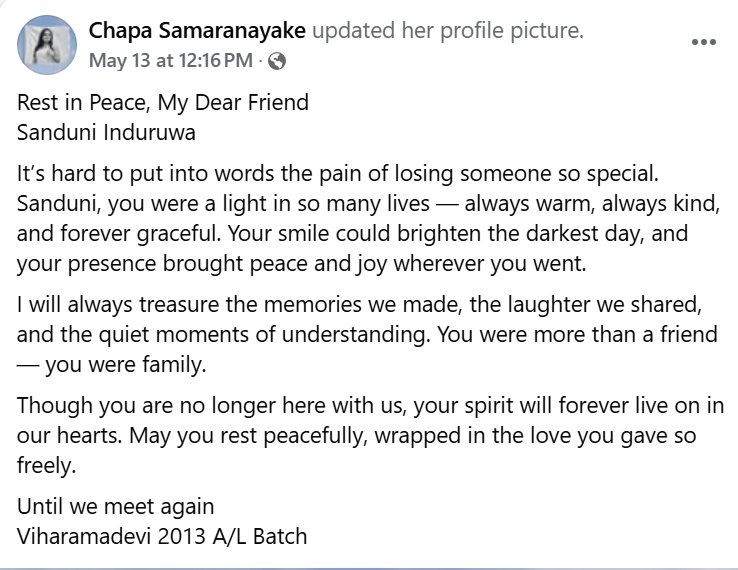
Task: Click the line starting 'and forever graceful'
Action: pyautogui.click(x=353, y=233)
